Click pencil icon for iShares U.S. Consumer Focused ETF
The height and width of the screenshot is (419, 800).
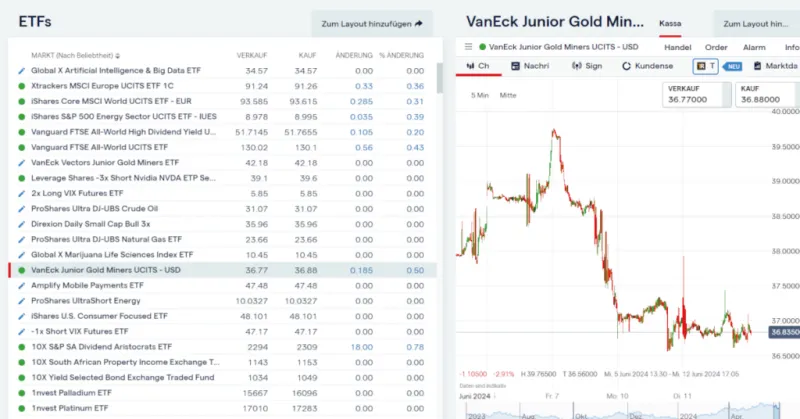(21, 316)
